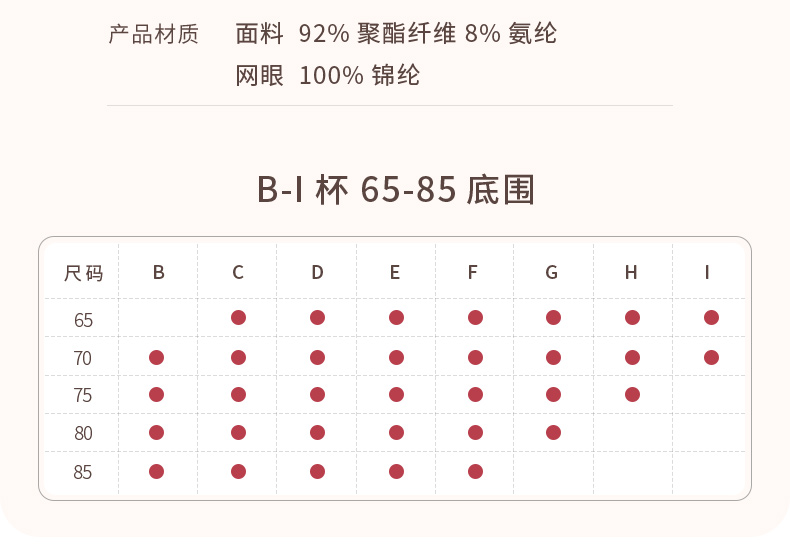This screenshot has width=790, height=553.
Task: Click the red dot for 65 cup I
Action: coord(711,318)
